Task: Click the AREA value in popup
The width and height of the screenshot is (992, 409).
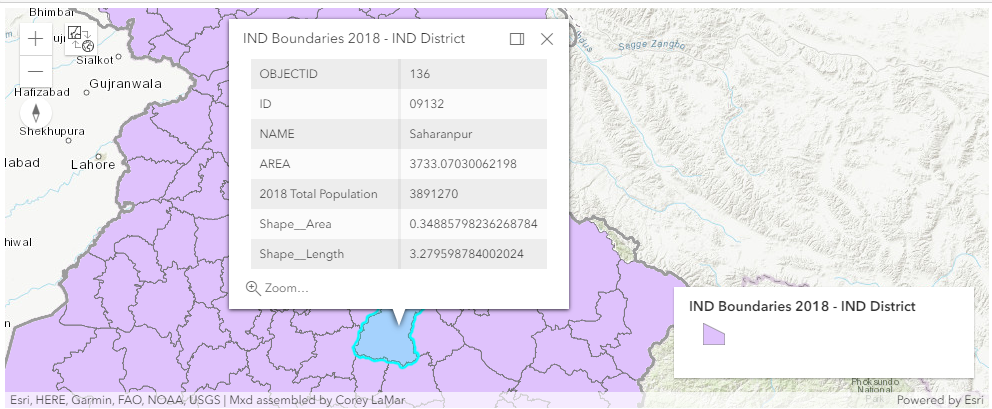Action: tap(463, 164)
